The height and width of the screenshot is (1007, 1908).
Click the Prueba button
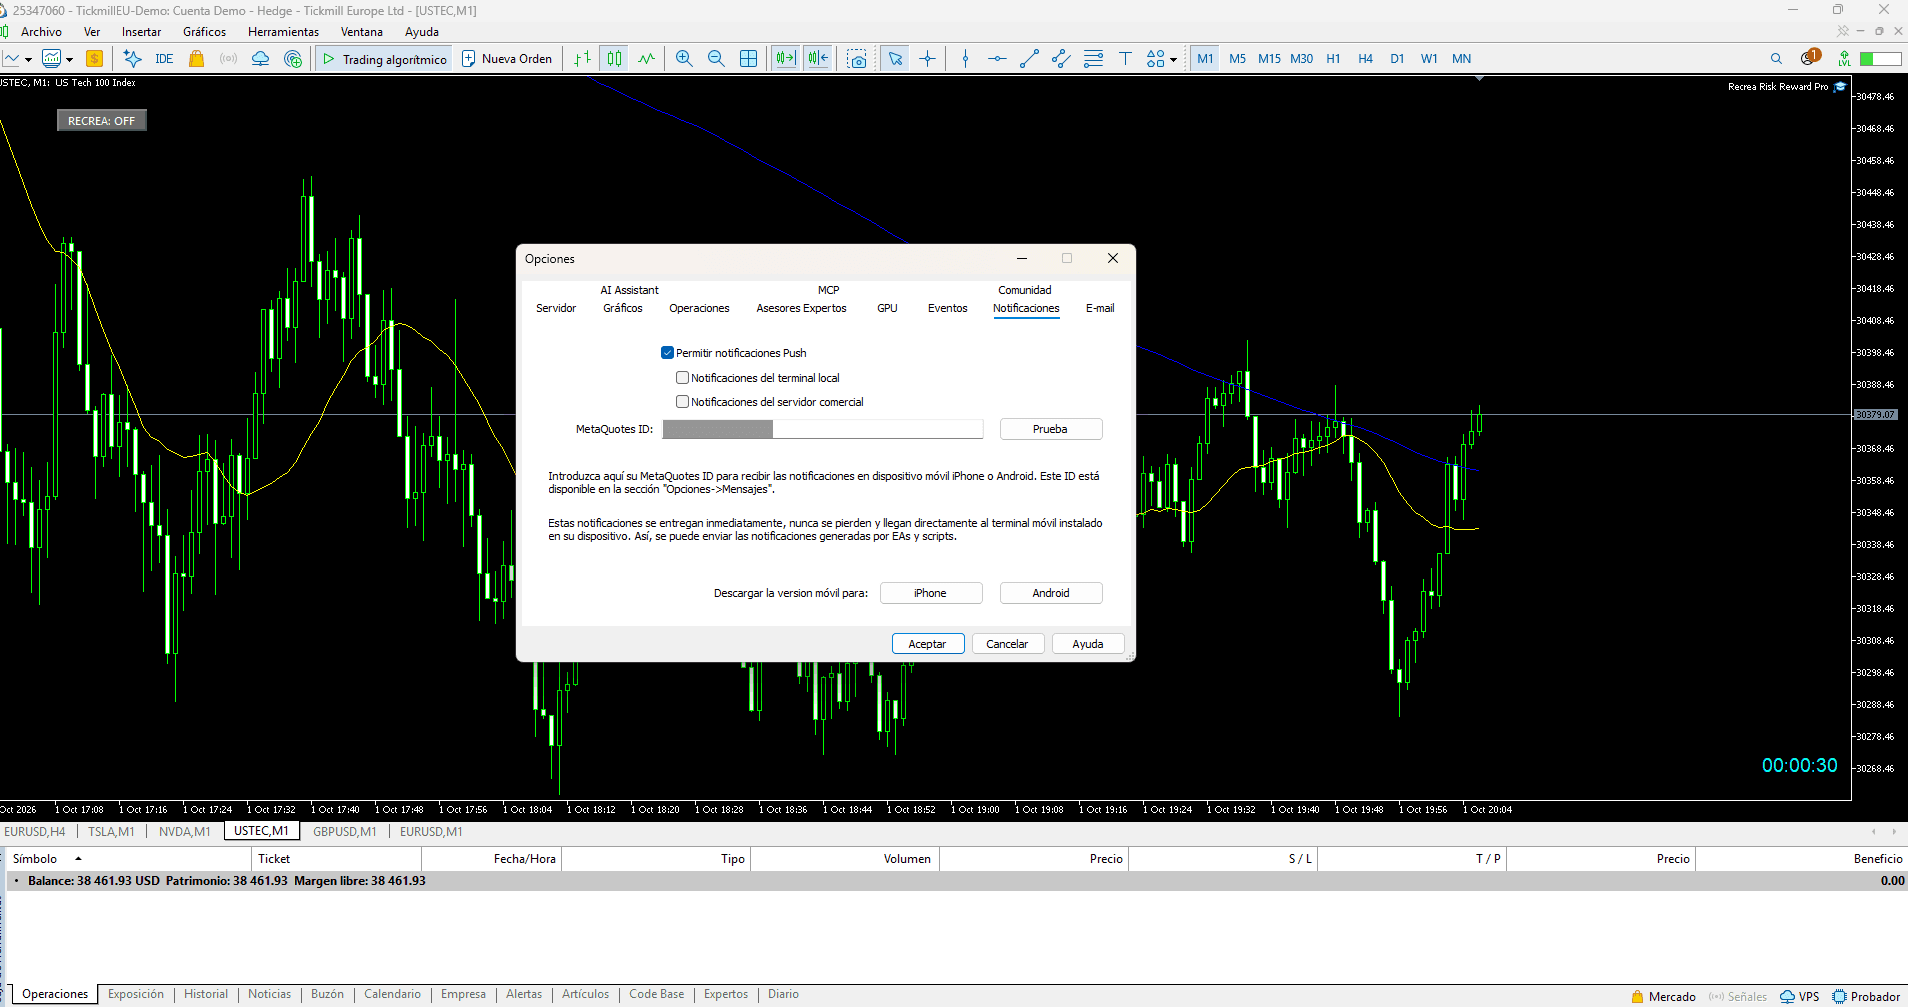1050,429
